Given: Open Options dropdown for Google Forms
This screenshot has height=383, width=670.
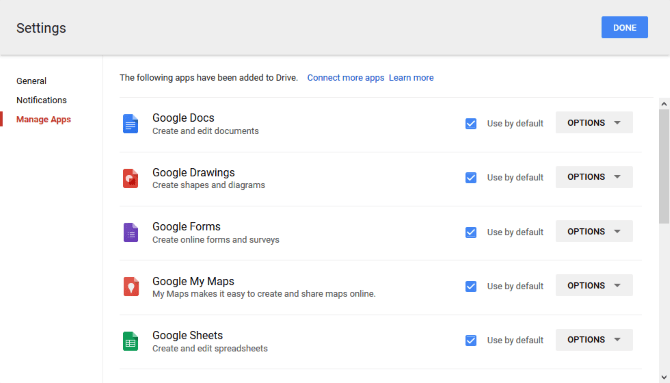Looking at the screenshot, I should [594, 231].
